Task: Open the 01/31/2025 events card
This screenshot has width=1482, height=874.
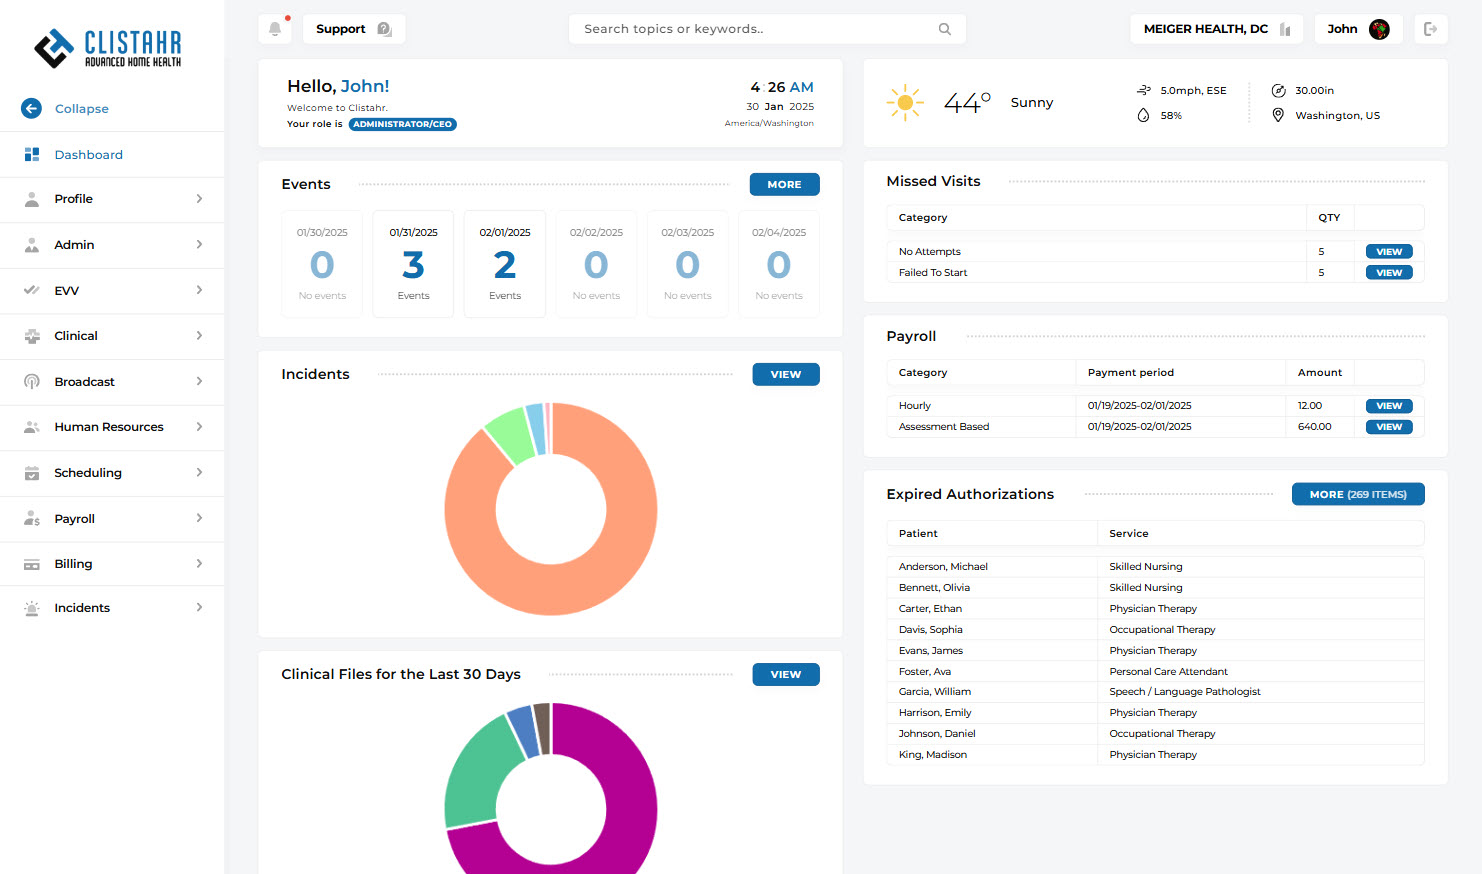Action: [x=413, y=264]
